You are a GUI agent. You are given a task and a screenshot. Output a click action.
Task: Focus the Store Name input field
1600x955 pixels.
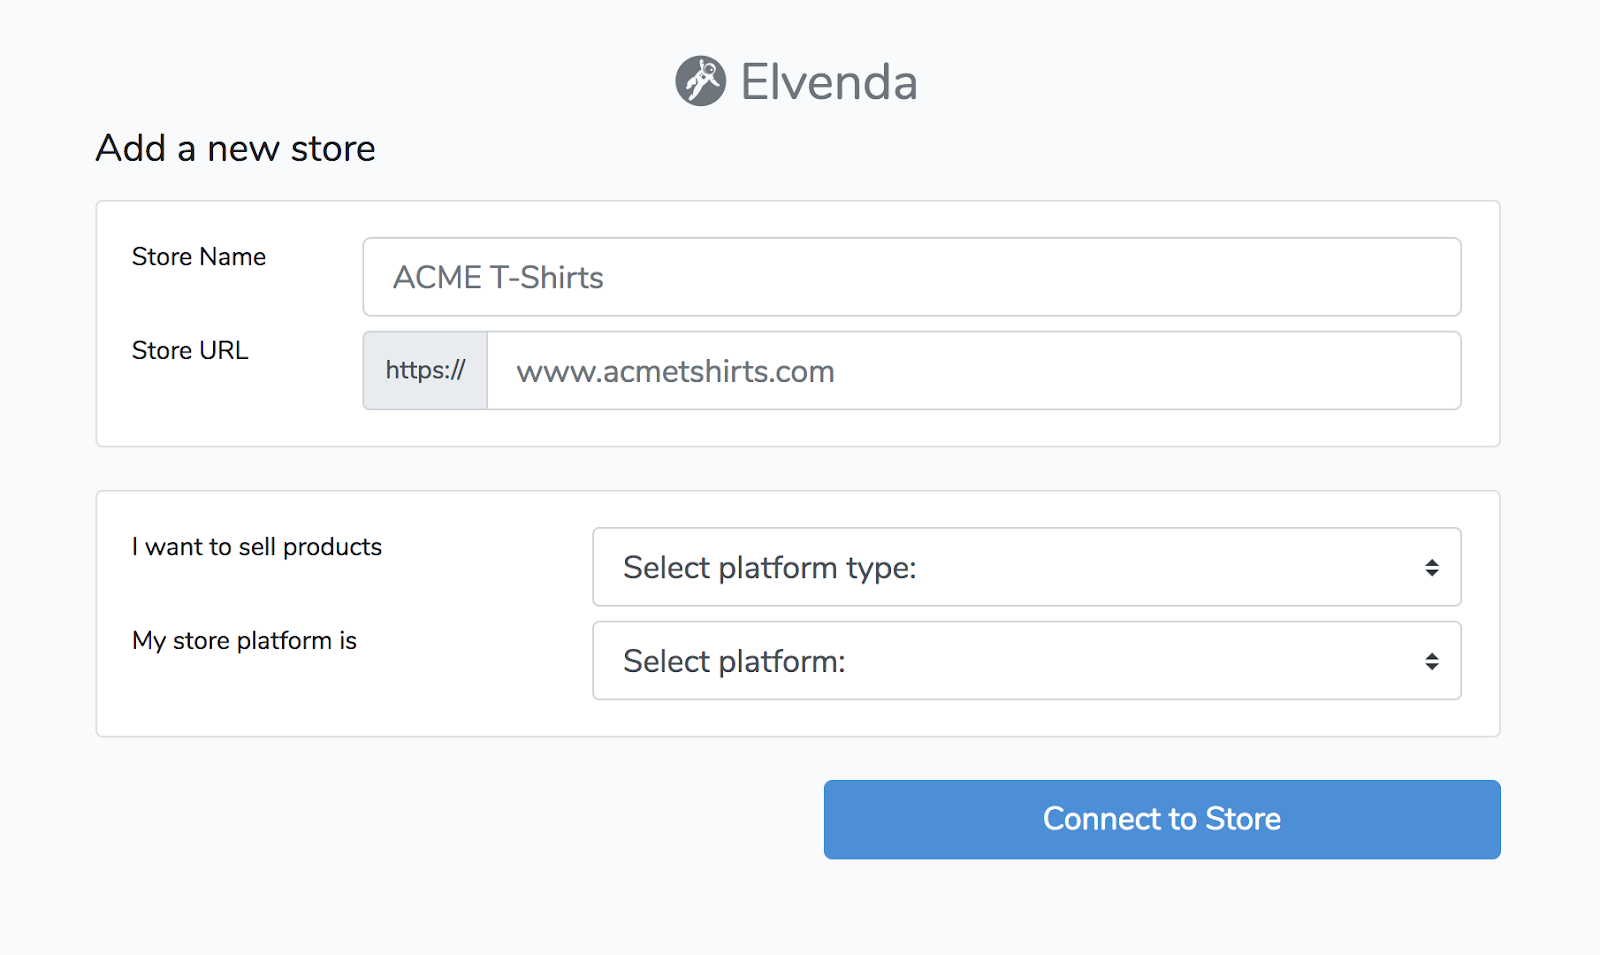point(1000,277)
